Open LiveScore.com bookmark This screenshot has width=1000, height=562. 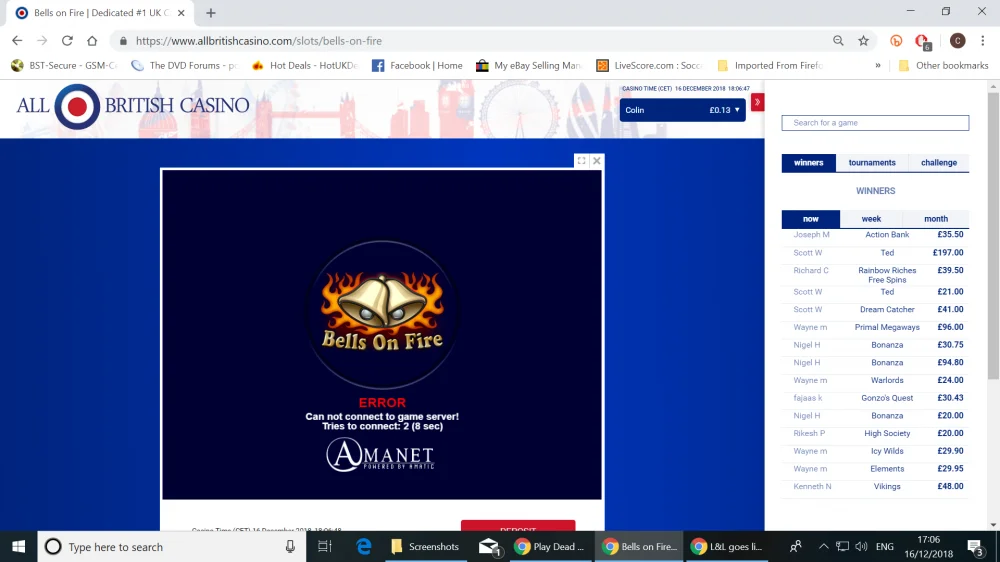coord(650,65)
